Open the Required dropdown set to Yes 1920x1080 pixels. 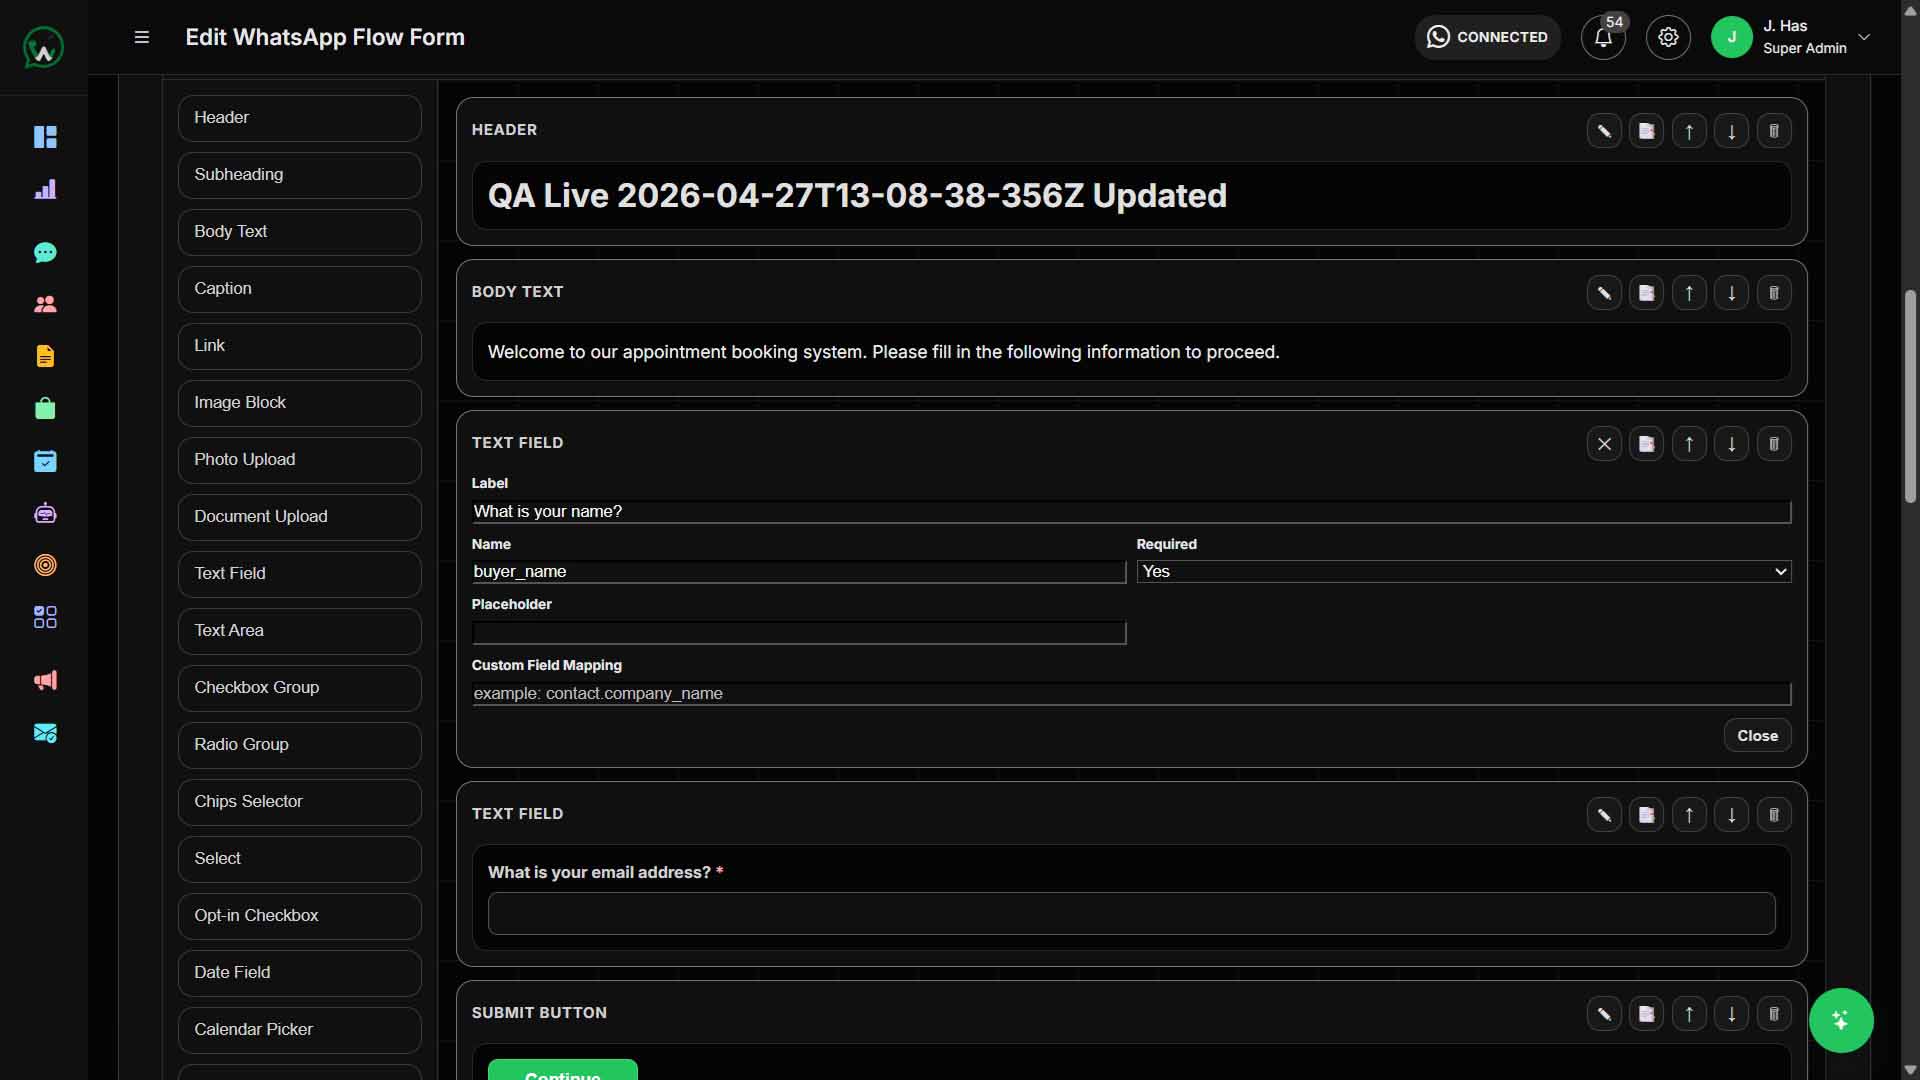1464,571
